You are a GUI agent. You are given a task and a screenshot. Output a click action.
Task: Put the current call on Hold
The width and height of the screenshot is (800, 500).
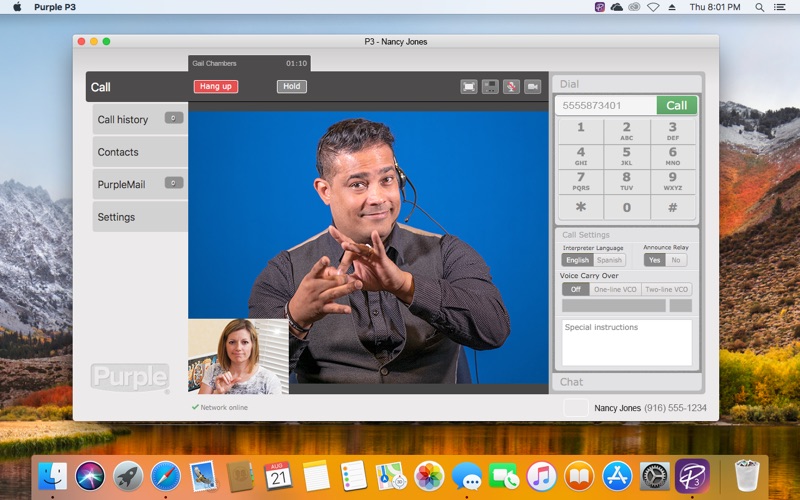point(292,86)
